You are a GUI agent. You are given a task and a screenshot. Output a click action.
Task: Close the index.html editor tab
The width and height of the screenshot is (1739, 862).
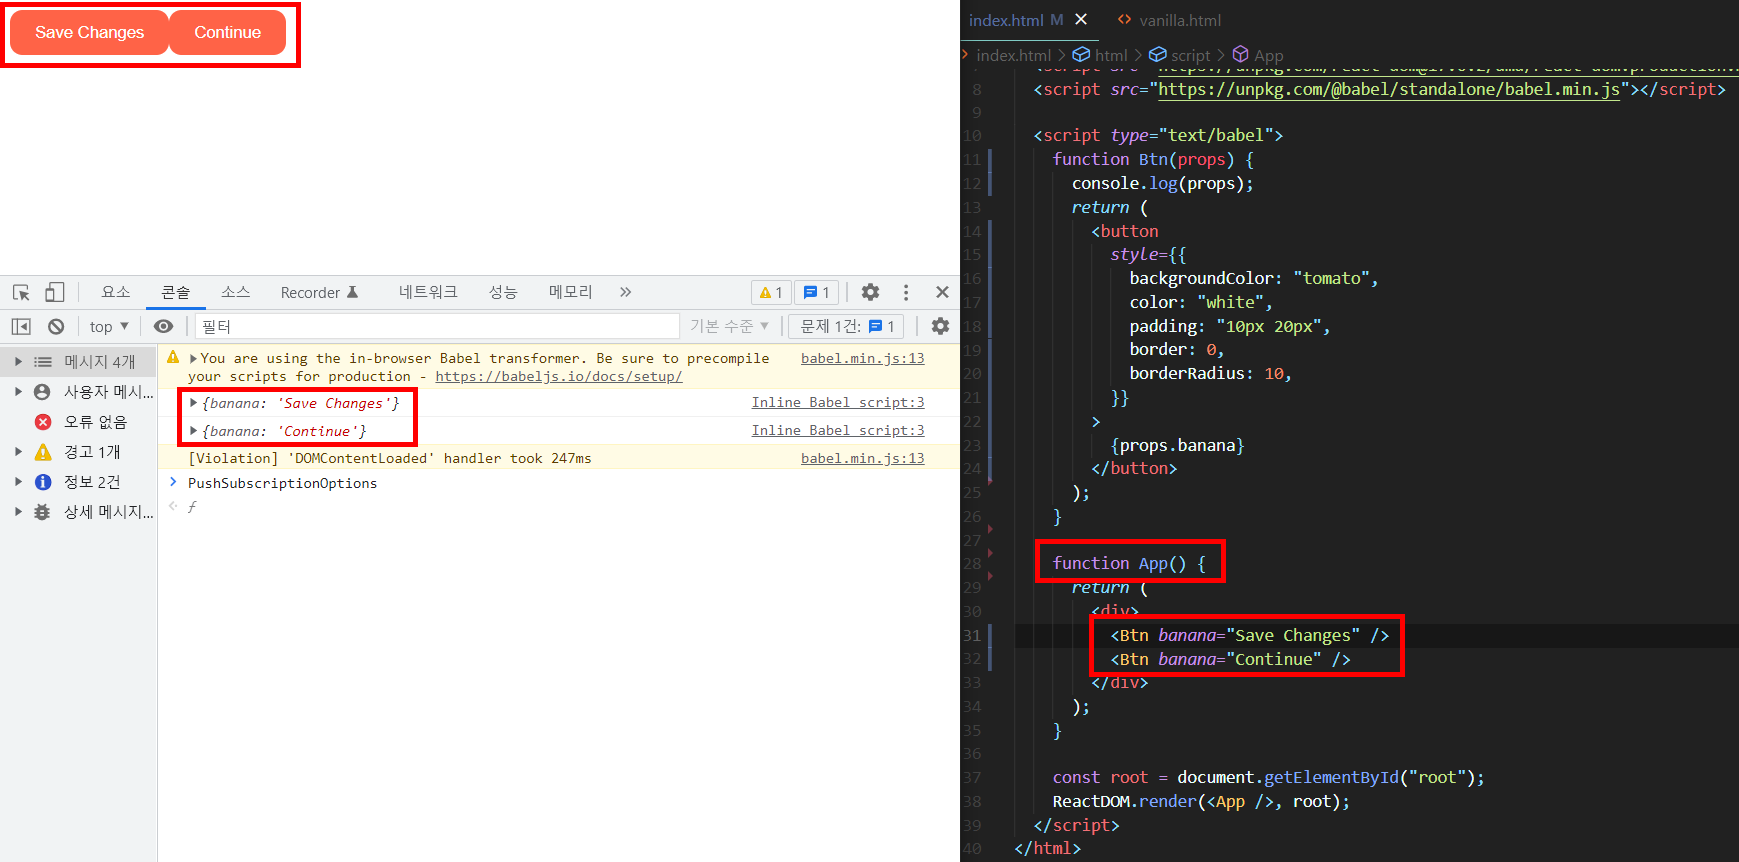tap(1081, 19)
